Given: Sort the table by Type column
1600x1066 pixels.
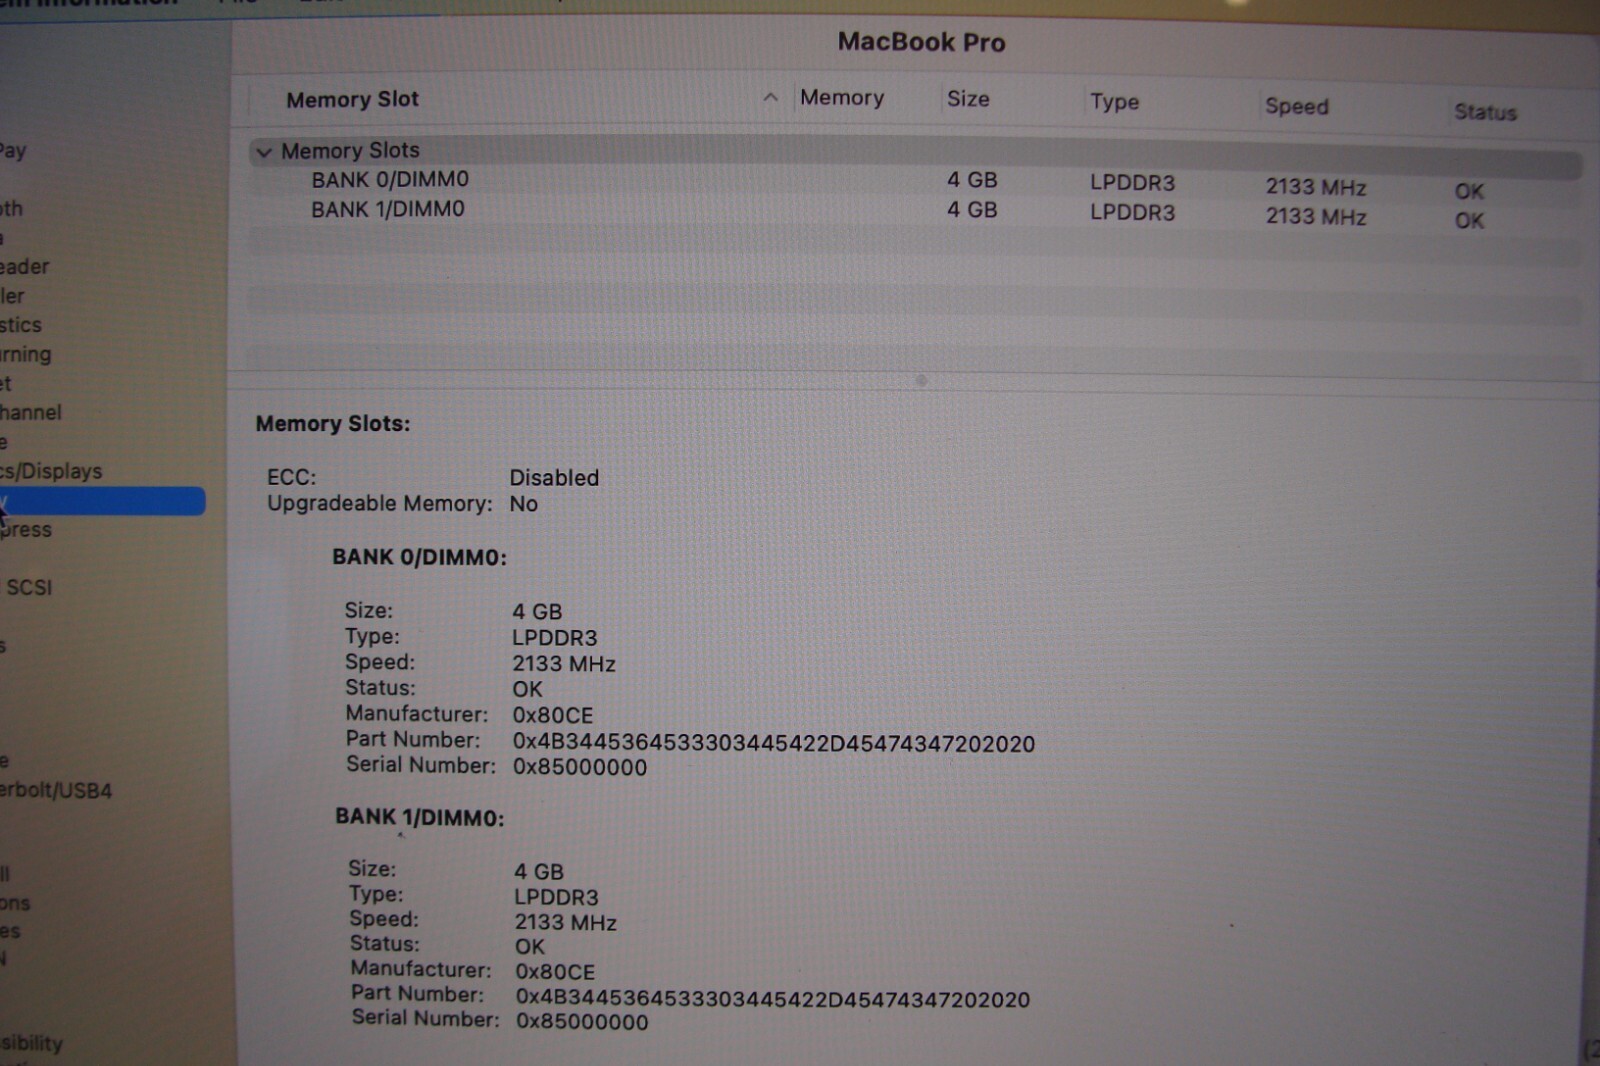Looking at the screenshot, I should tap(1114, 101).
